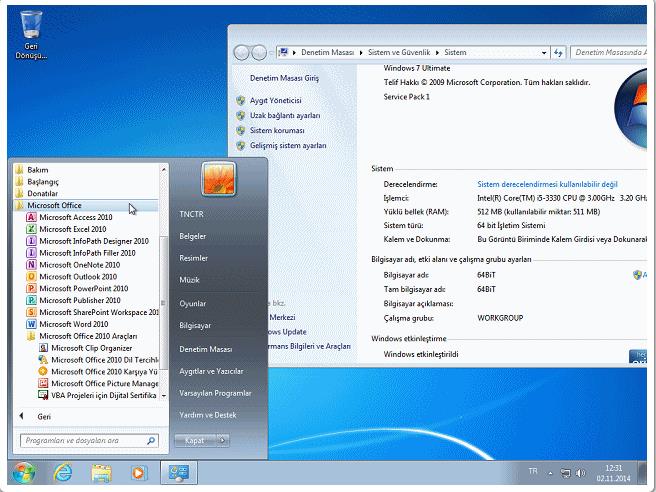The height and width of the screenshot is (492, 656).
Task: Open Aygıtlar ve Yazıcılar menu entry
Action: tap(211, 371)
